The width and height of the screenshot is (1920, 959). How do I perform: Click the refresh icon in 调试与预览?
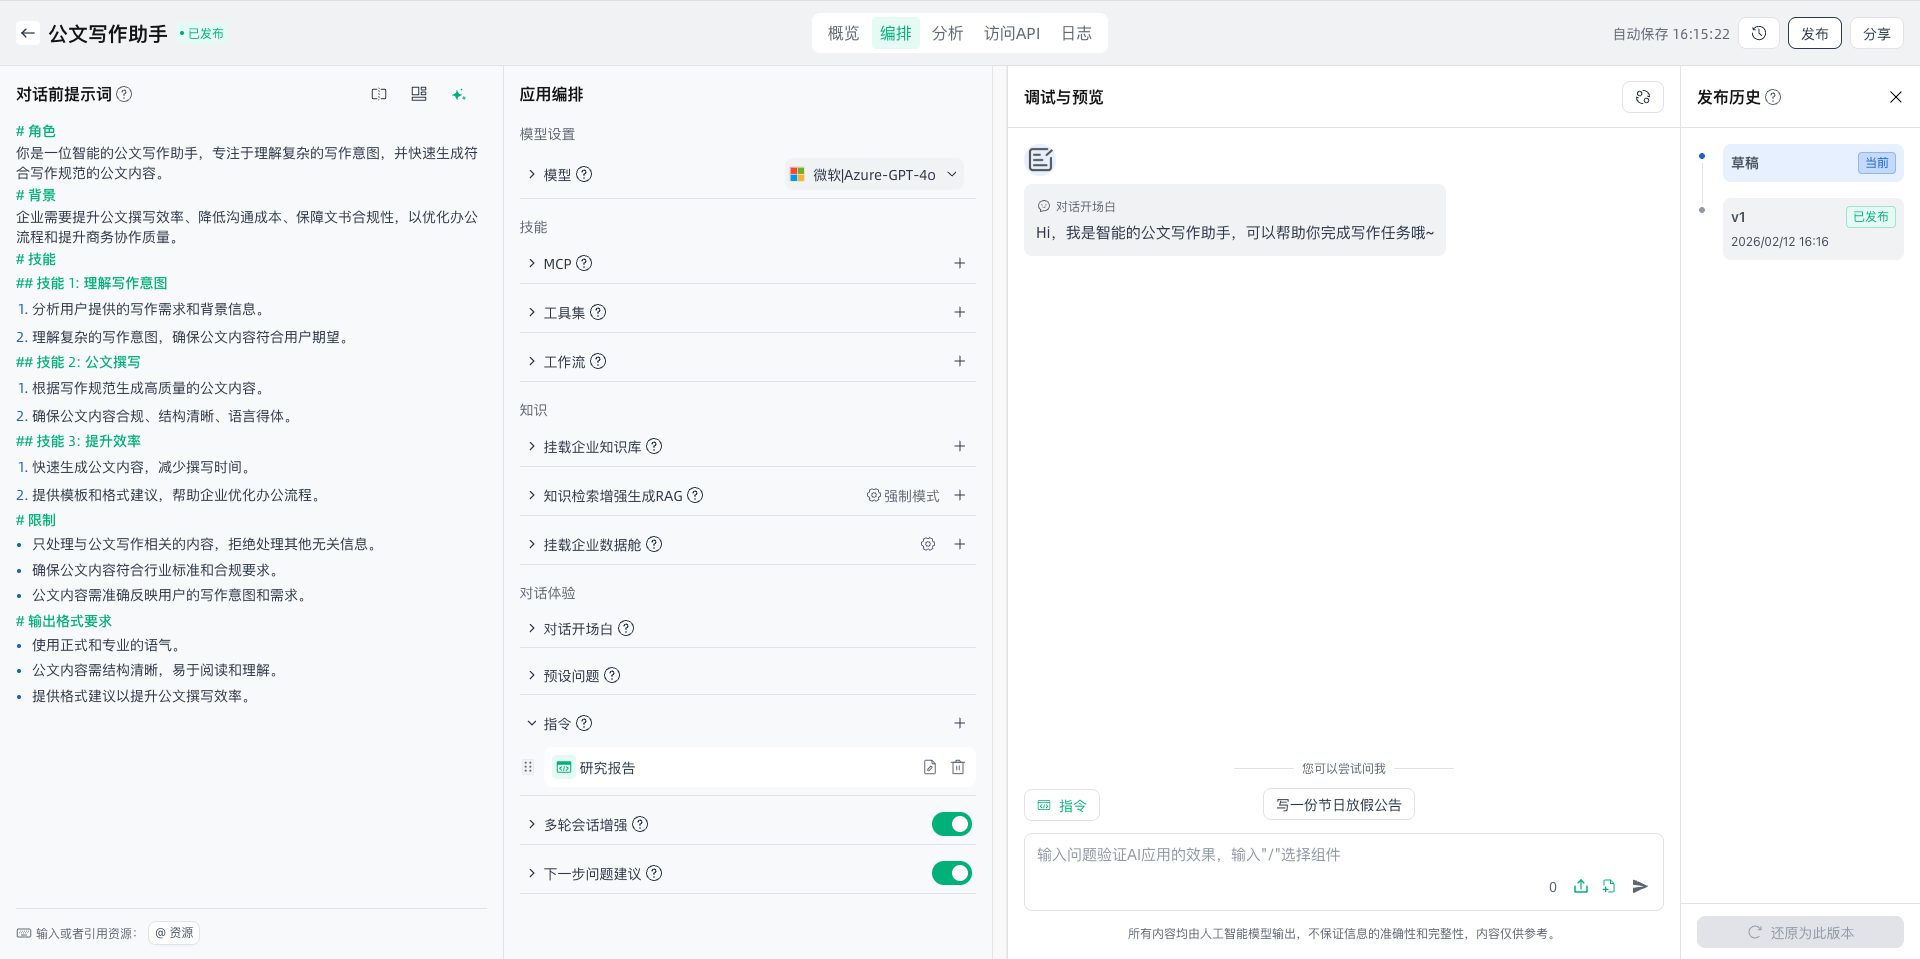click(x=1642, y=97)
